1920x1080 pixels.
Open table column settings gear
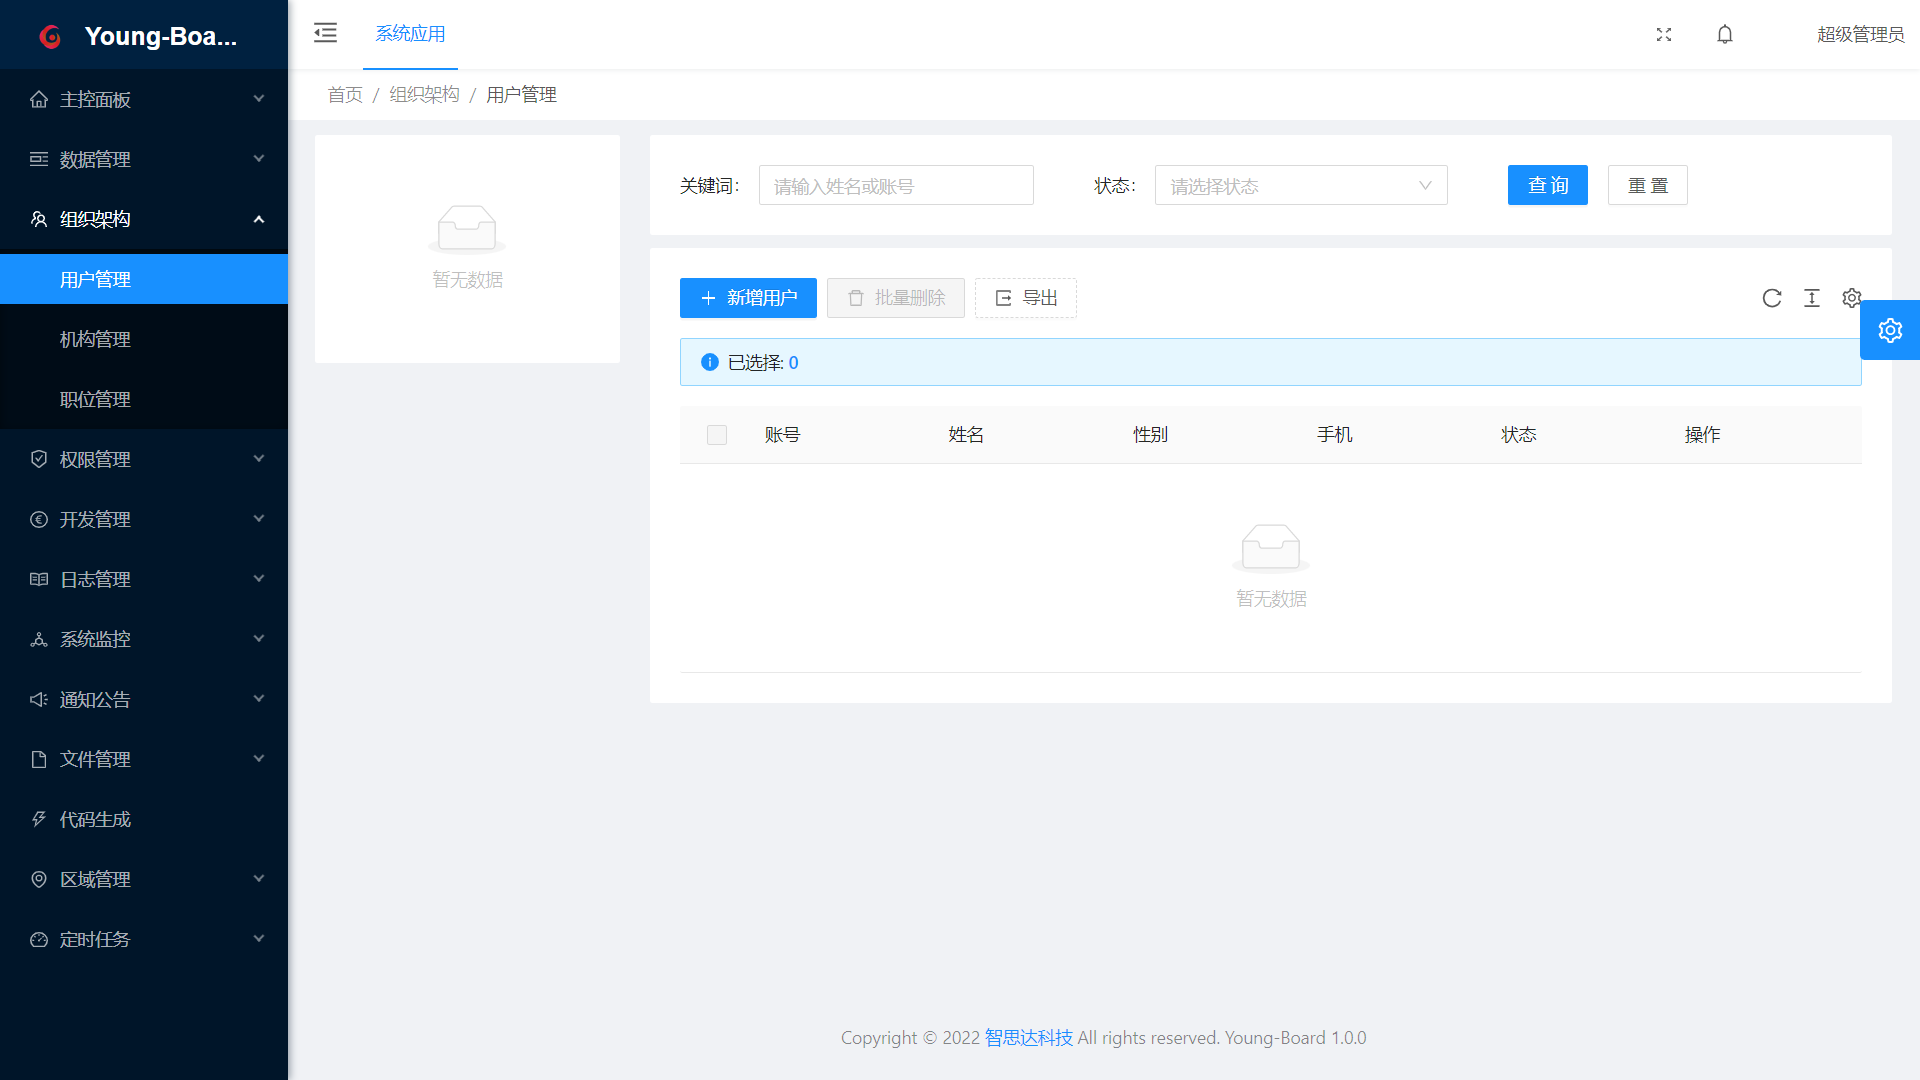pos(1851,298)
